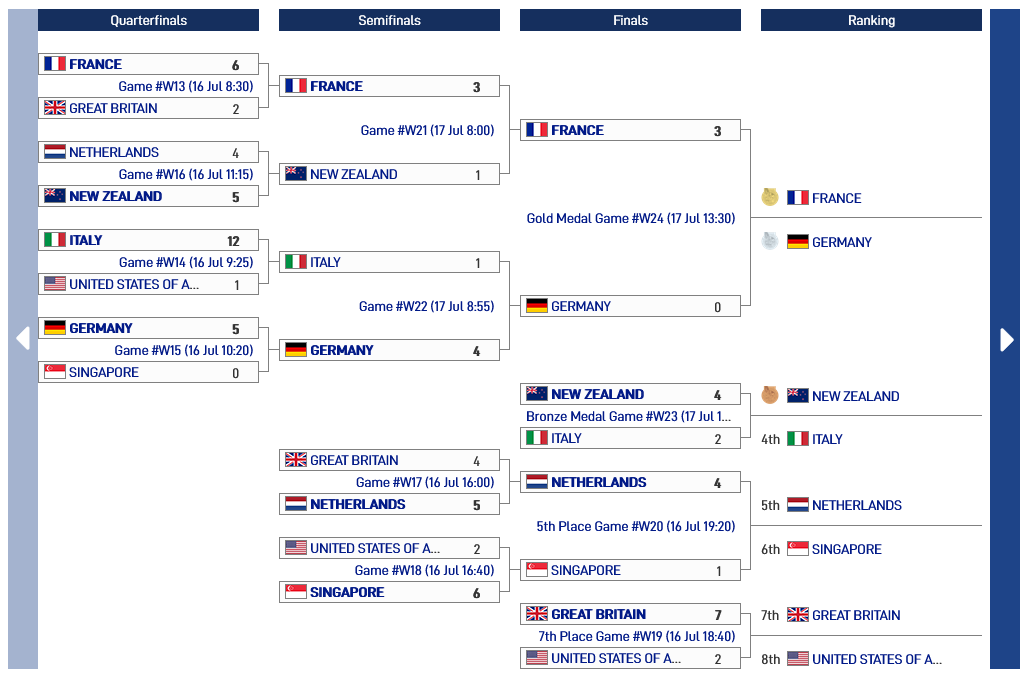Click the gold medal icon beside France
1030x675 pixels.
pyautogui.click(x=770, y=197)
